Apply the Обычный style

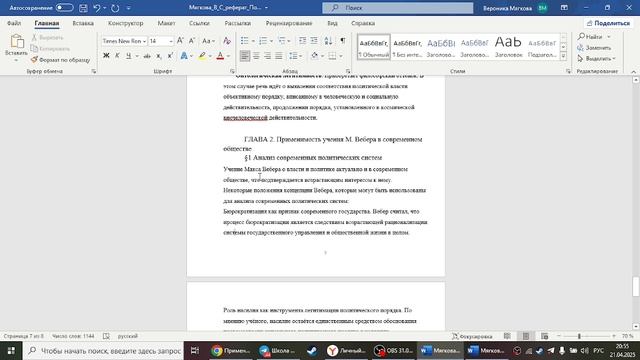[373, 47]
